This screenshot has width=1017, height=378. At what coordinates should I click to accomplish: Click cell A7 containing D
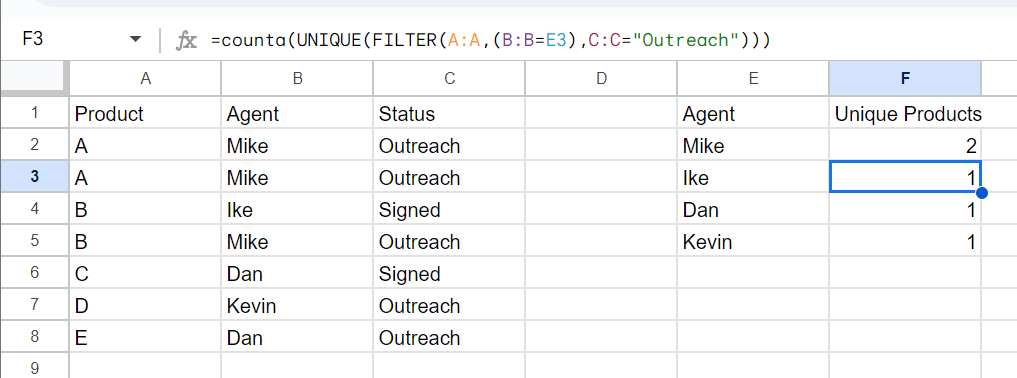click(x=145, y=304)
